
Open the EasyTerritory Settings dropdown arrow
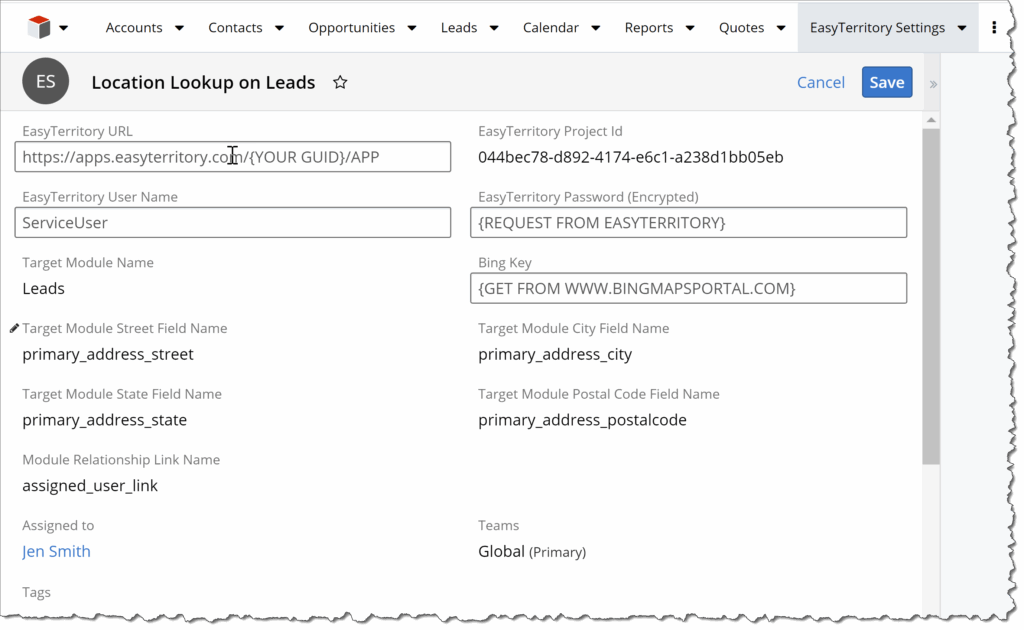tap(962, 28)
